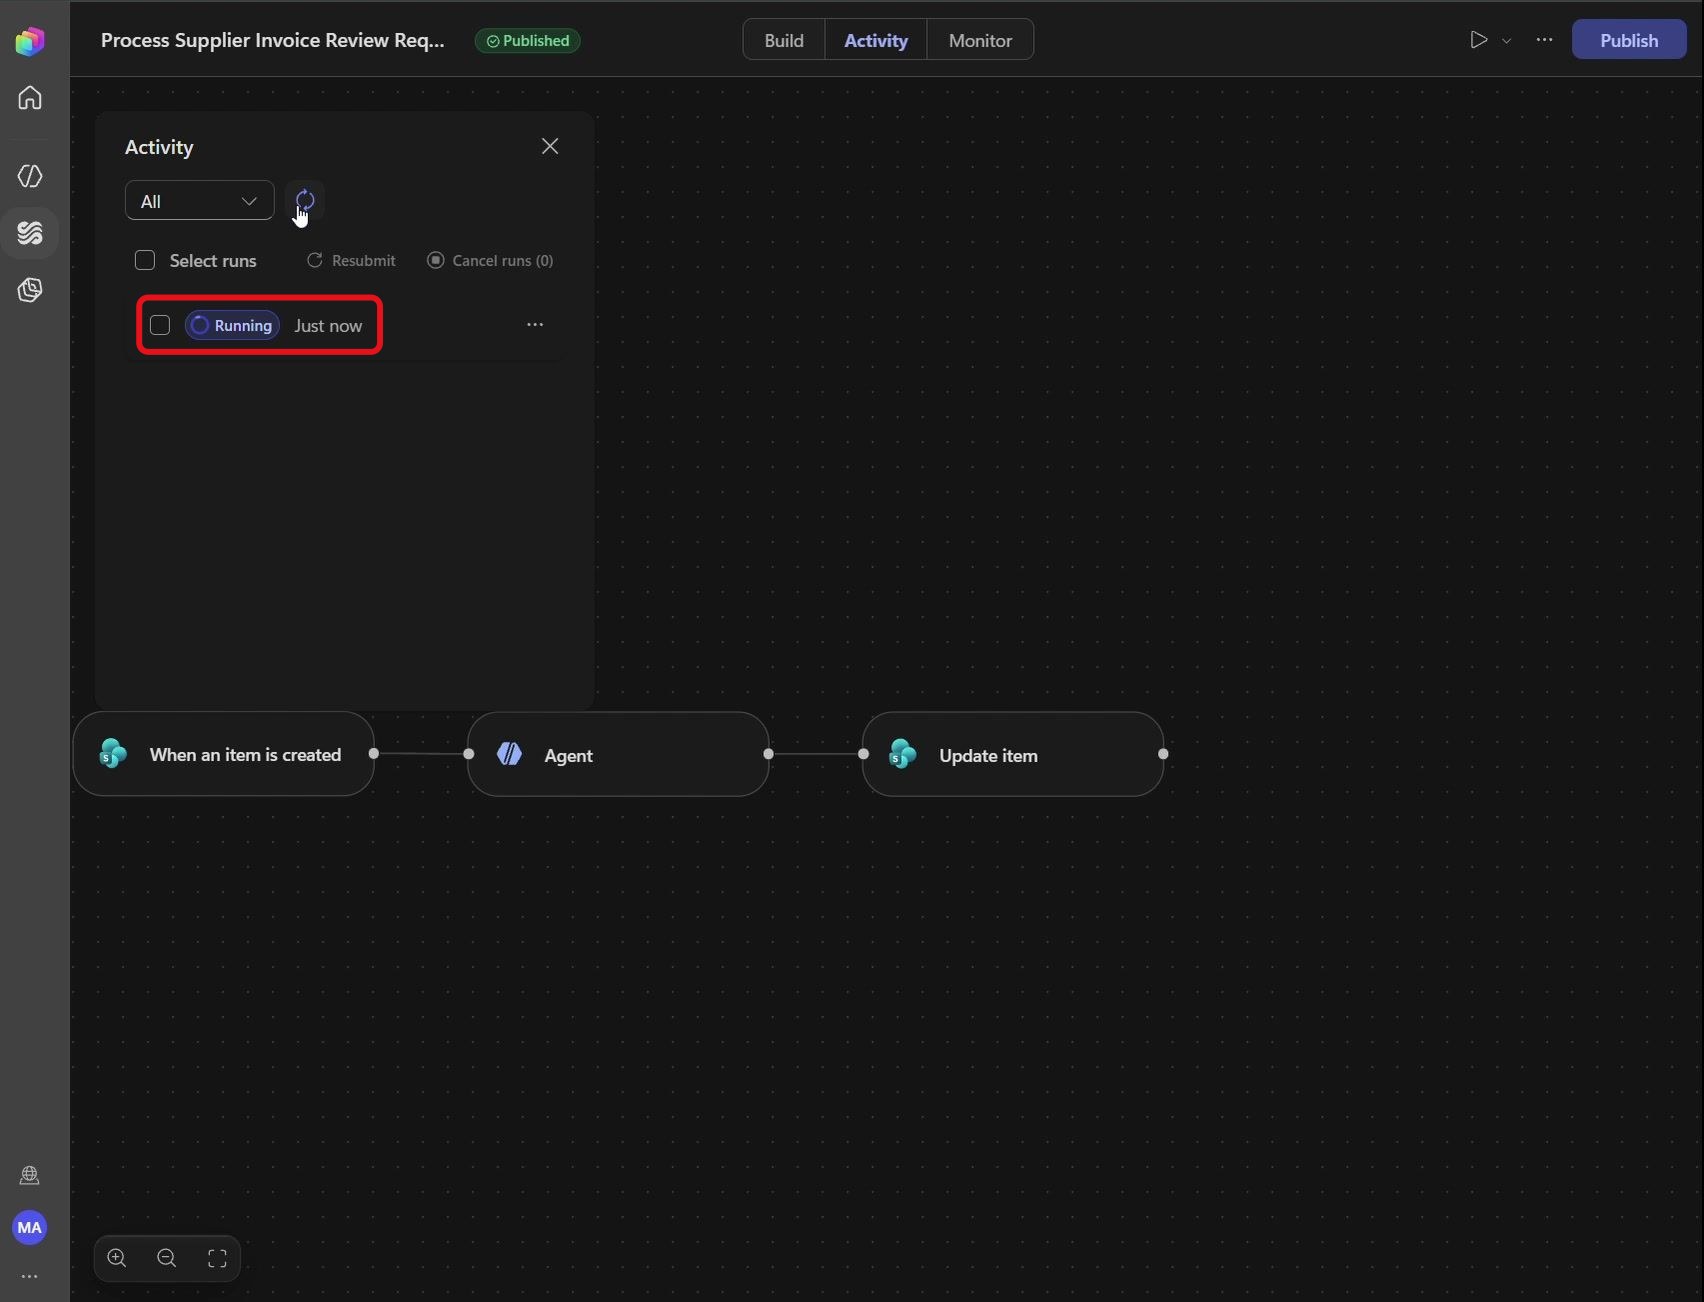This screenshot has height=1302, width=1704.
Task: Open the Home icon in left sidebar
Action: point(30,98)
